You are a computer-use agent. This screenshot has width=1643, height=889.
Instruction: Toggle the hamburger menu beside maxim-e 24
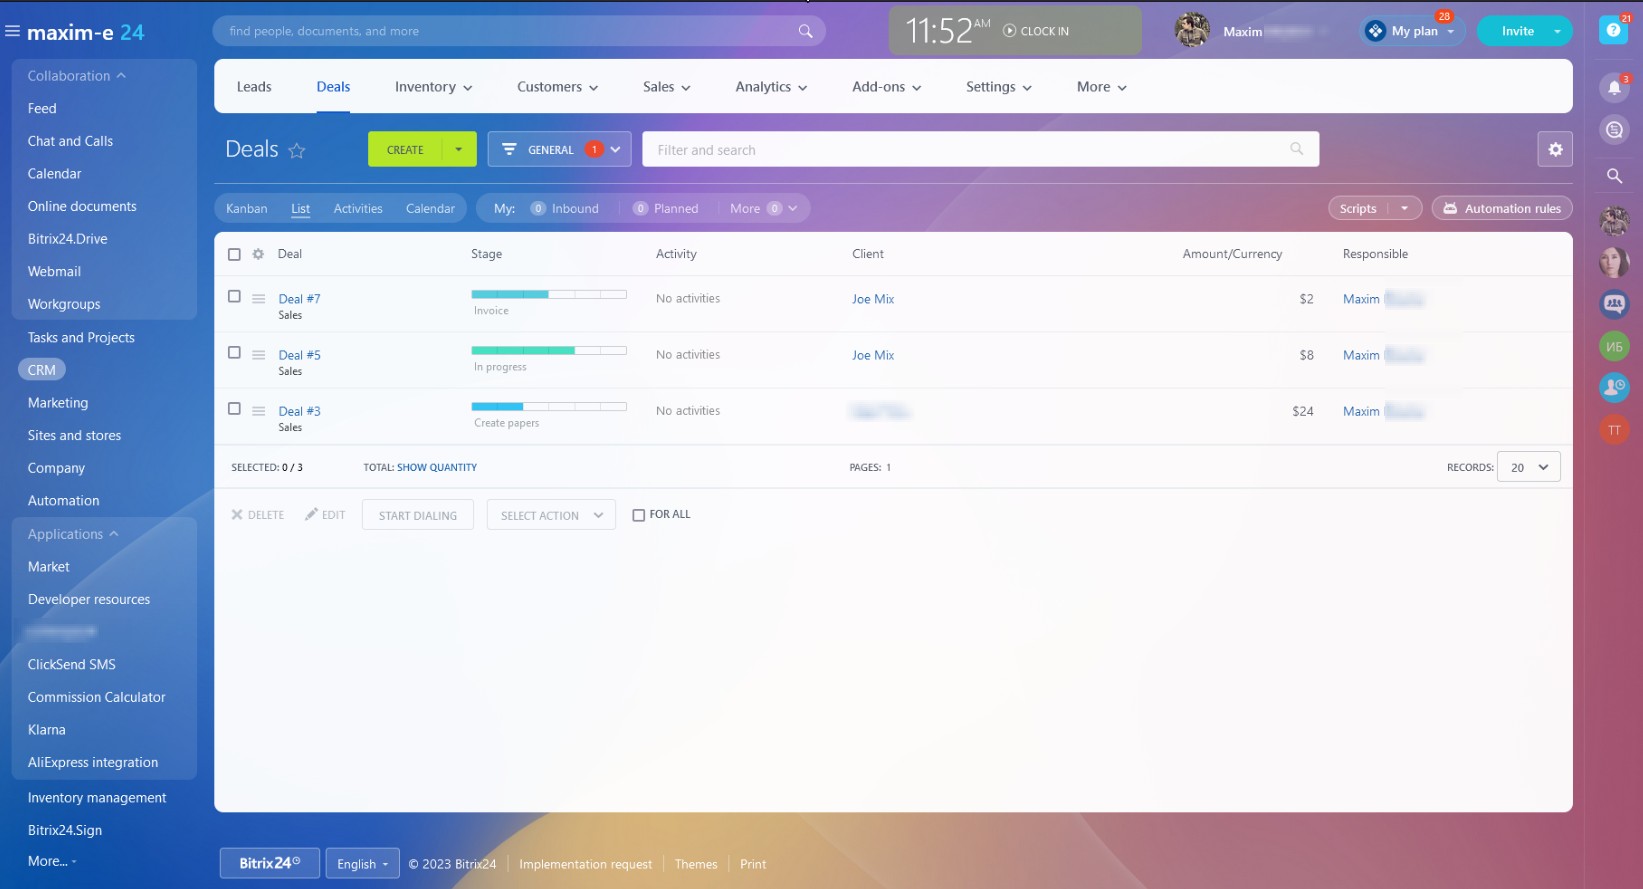point(13,31)
